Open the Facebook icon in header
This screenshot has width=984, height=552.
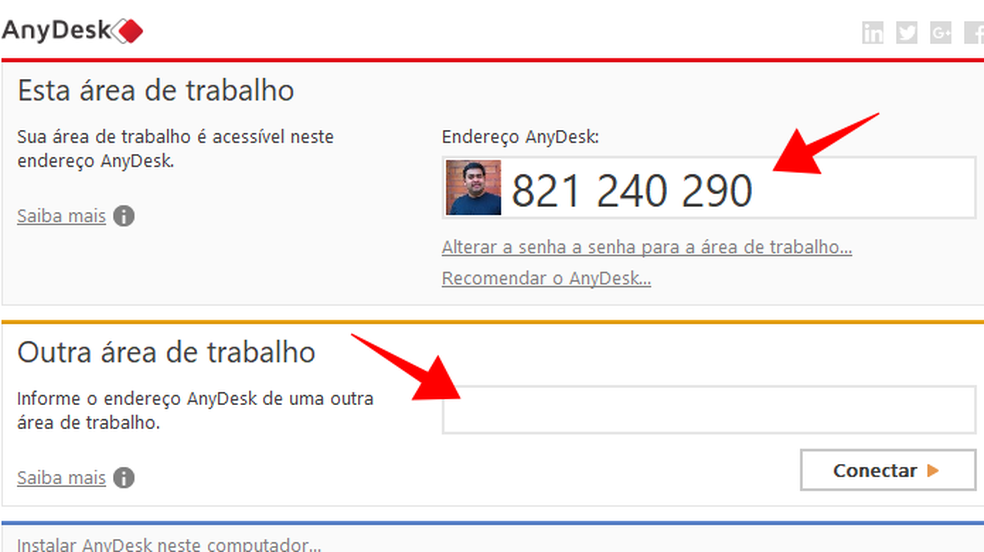point(974,33)
